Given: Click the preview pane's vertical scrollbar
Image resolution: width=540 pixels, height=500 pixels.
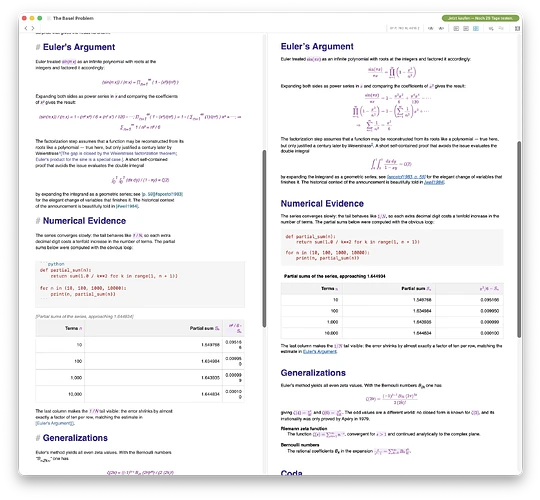Looking at the screenshot, I should tap(519, 239).
